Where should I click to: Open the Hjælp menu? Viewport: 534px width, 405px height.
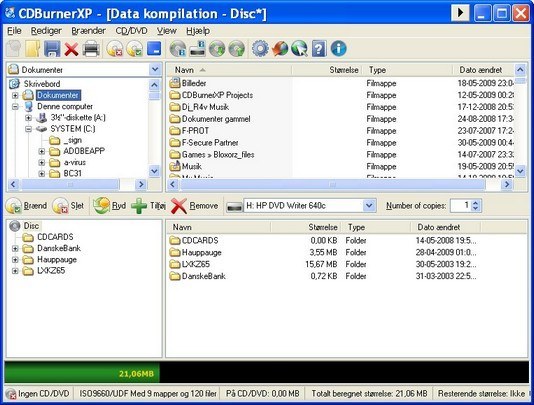(x=198, y=31)
